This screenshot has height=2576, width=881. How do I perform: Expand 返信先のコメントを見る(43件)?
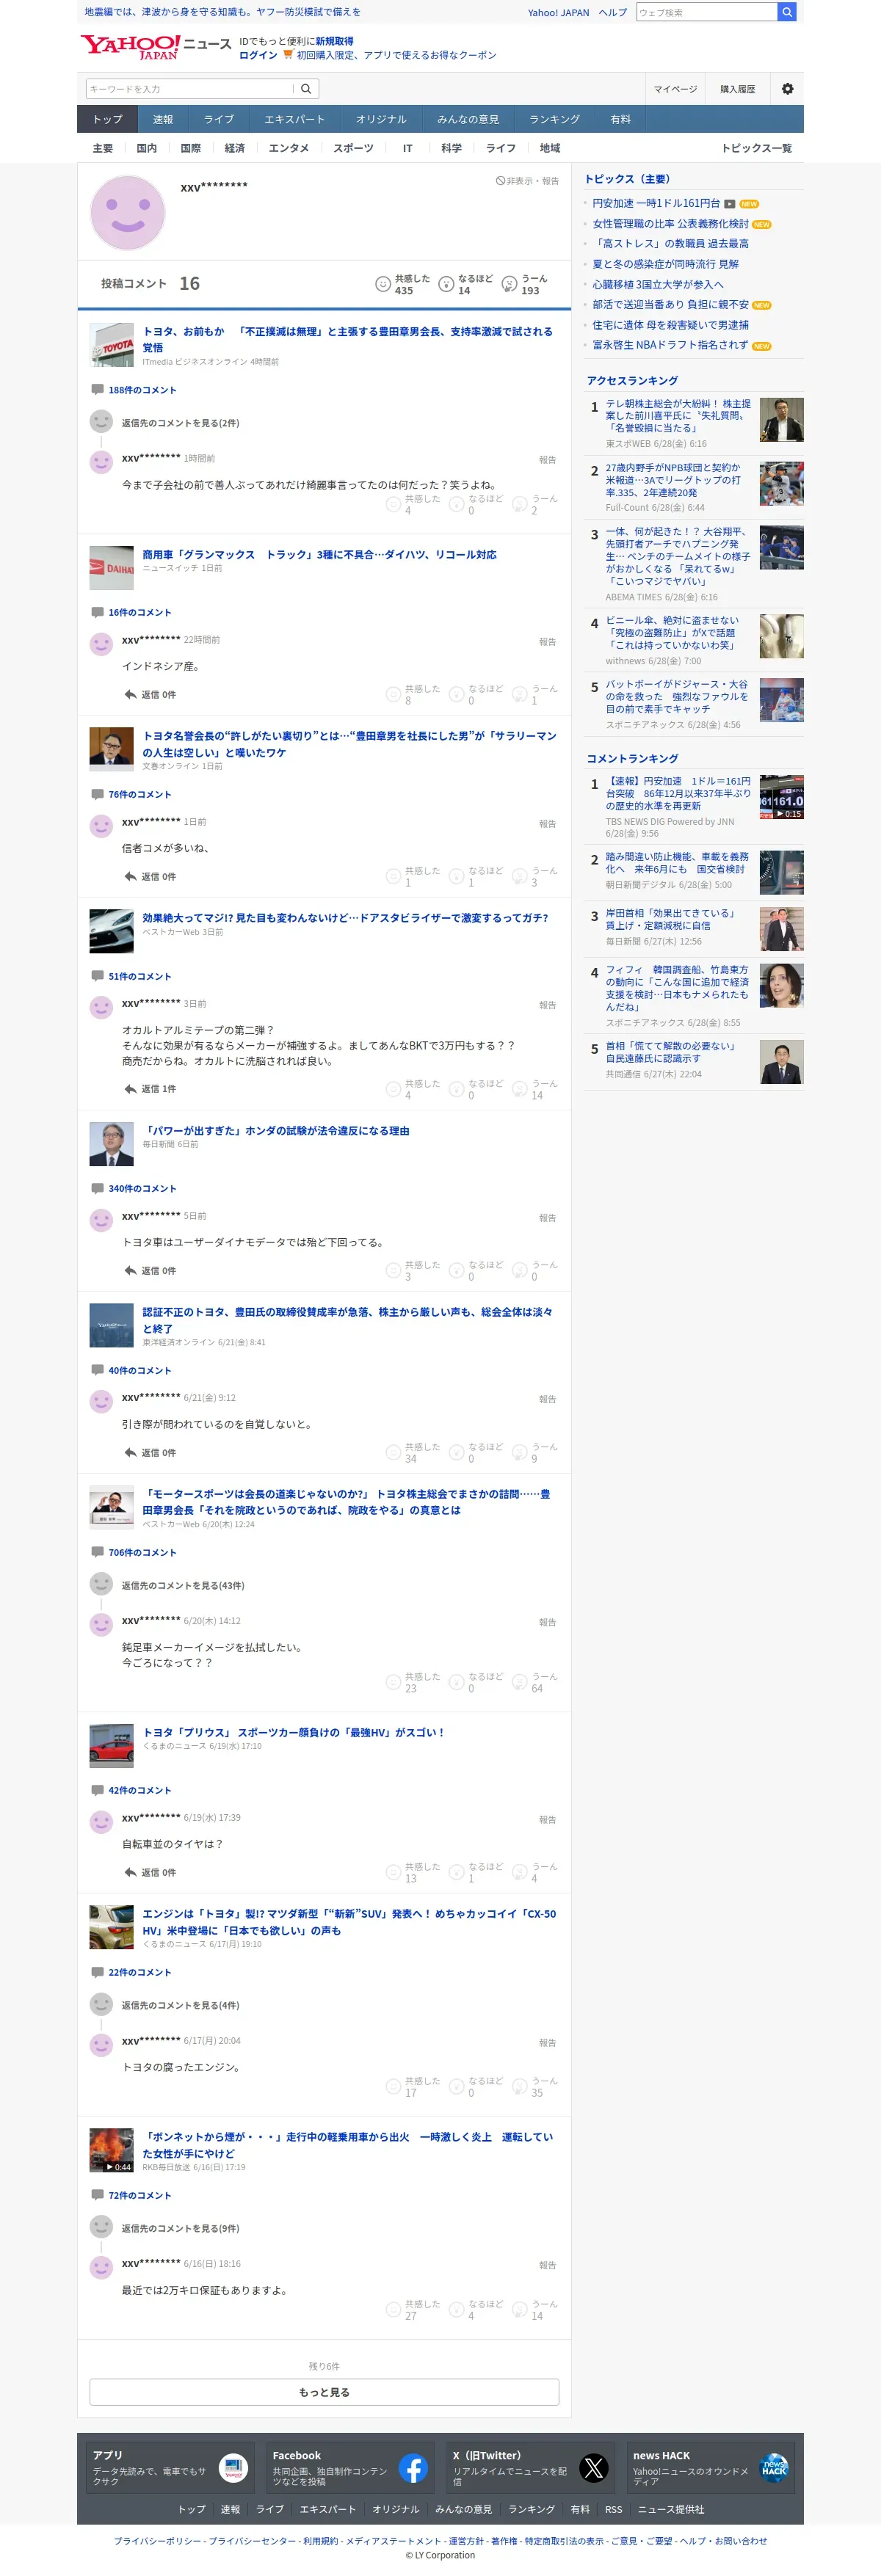(183, 1585)
